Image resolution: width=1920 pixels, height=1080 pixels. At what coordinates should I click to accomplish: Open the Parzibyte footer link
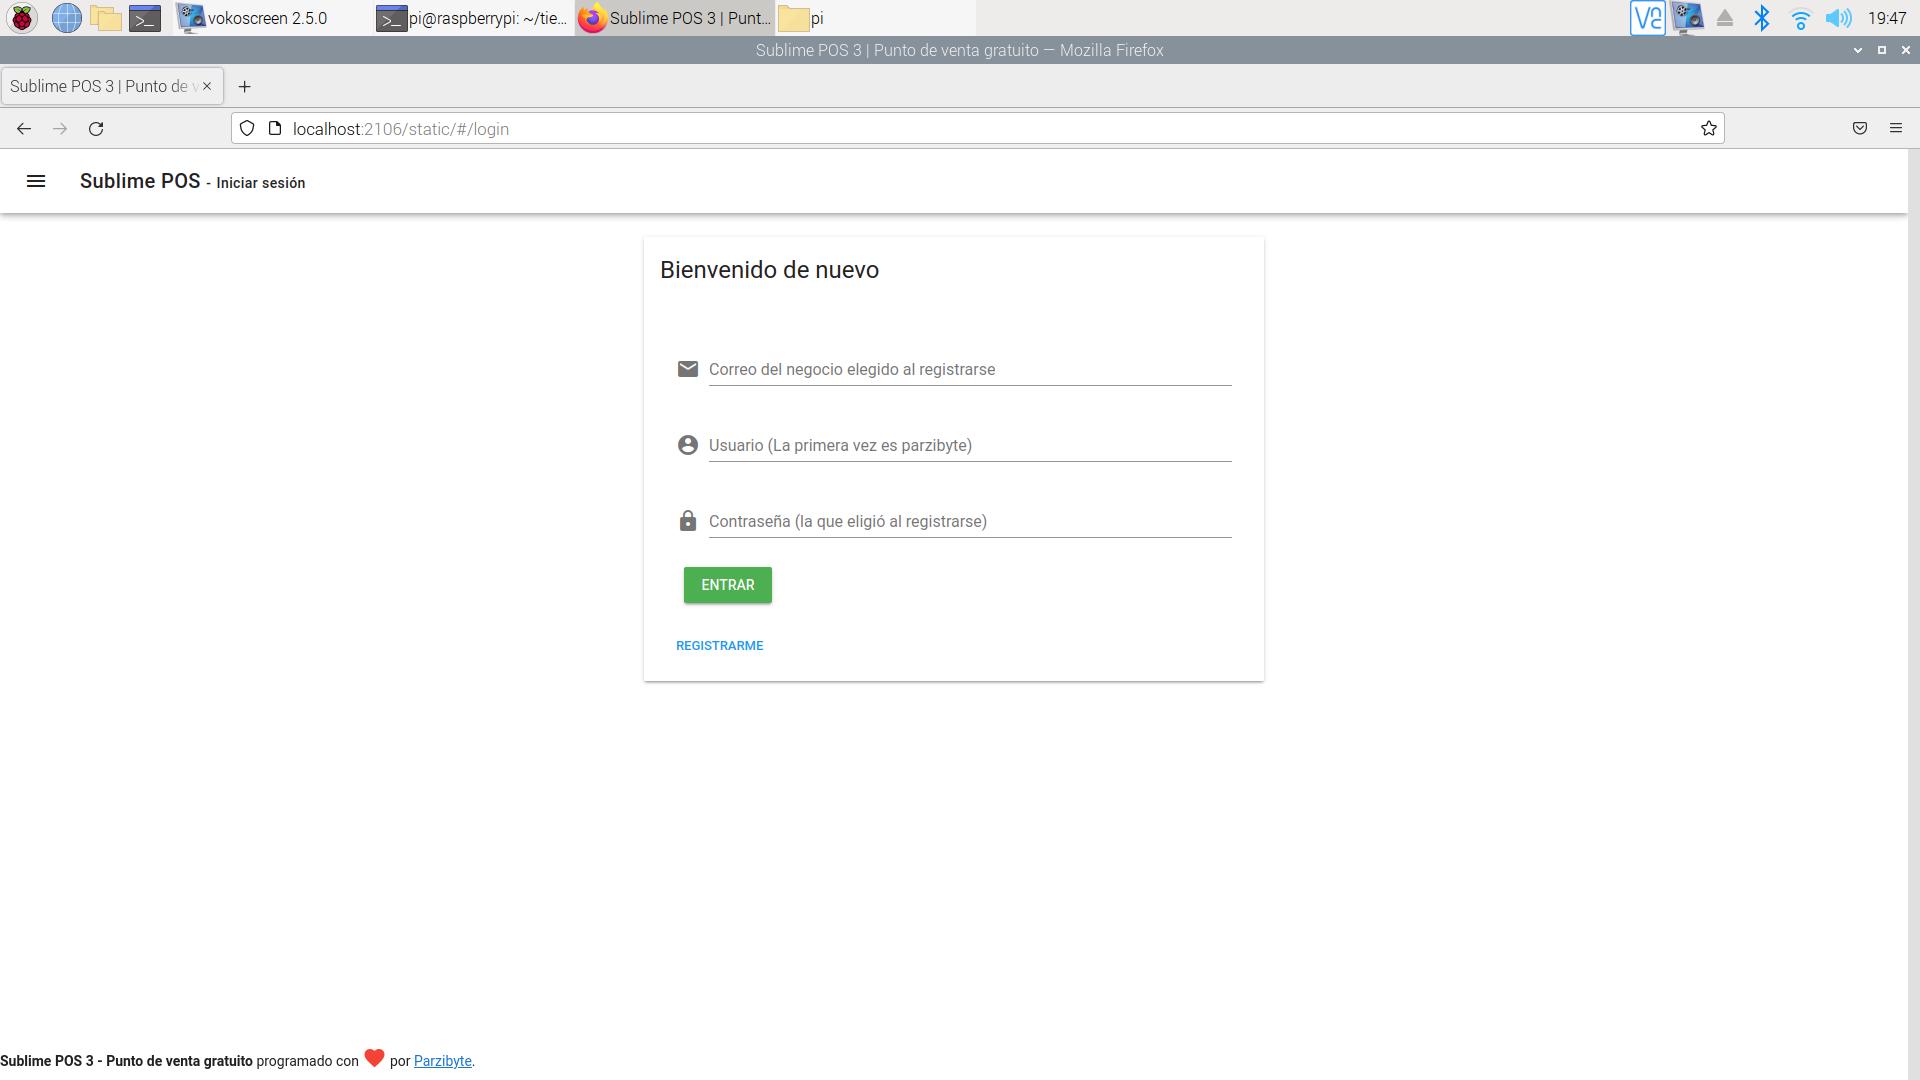(442, 1061)
